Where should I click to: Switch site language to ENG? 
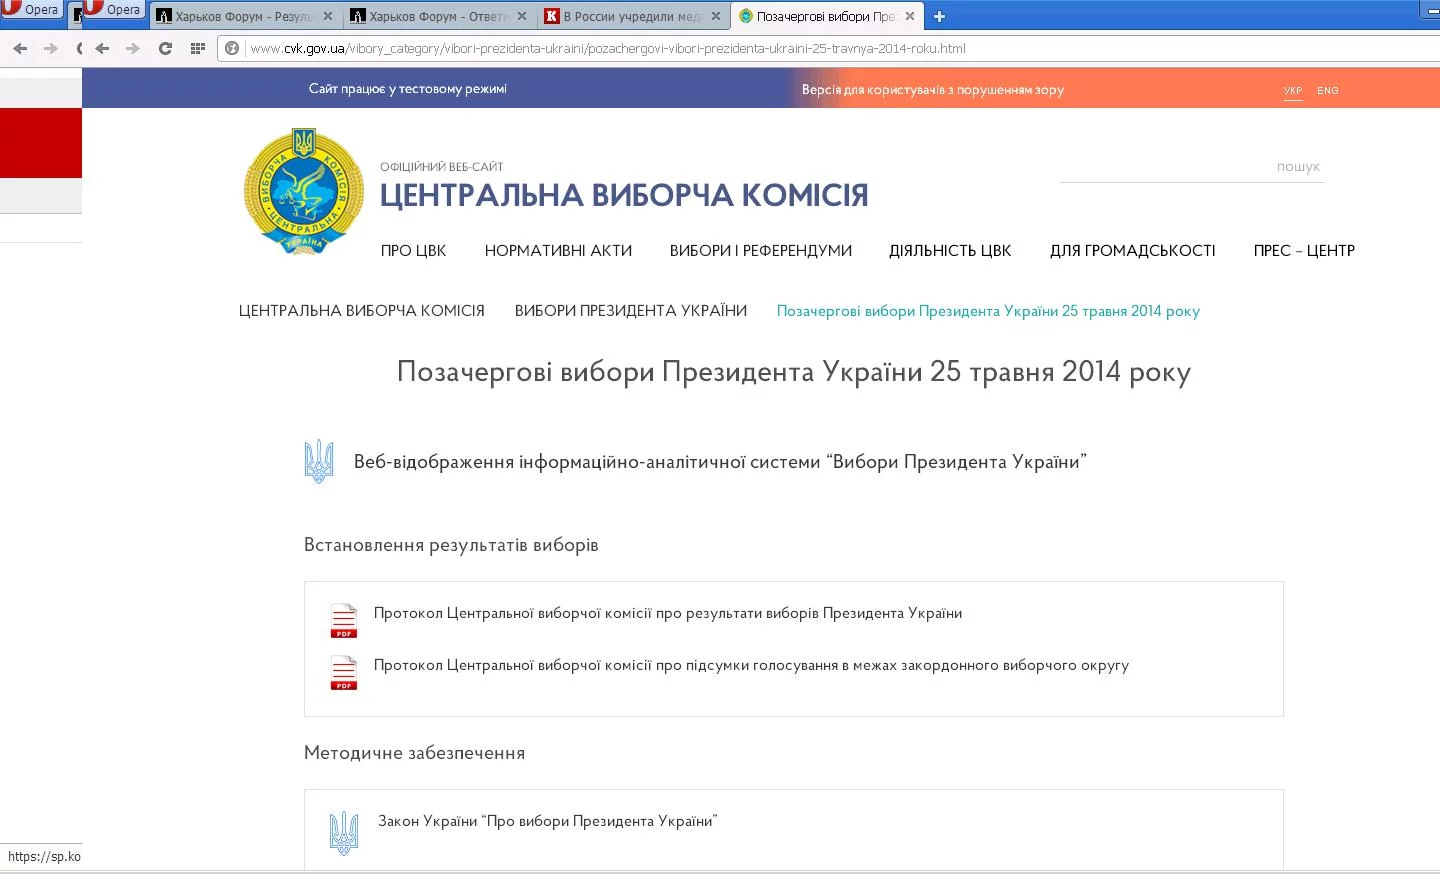[1327, 90]
